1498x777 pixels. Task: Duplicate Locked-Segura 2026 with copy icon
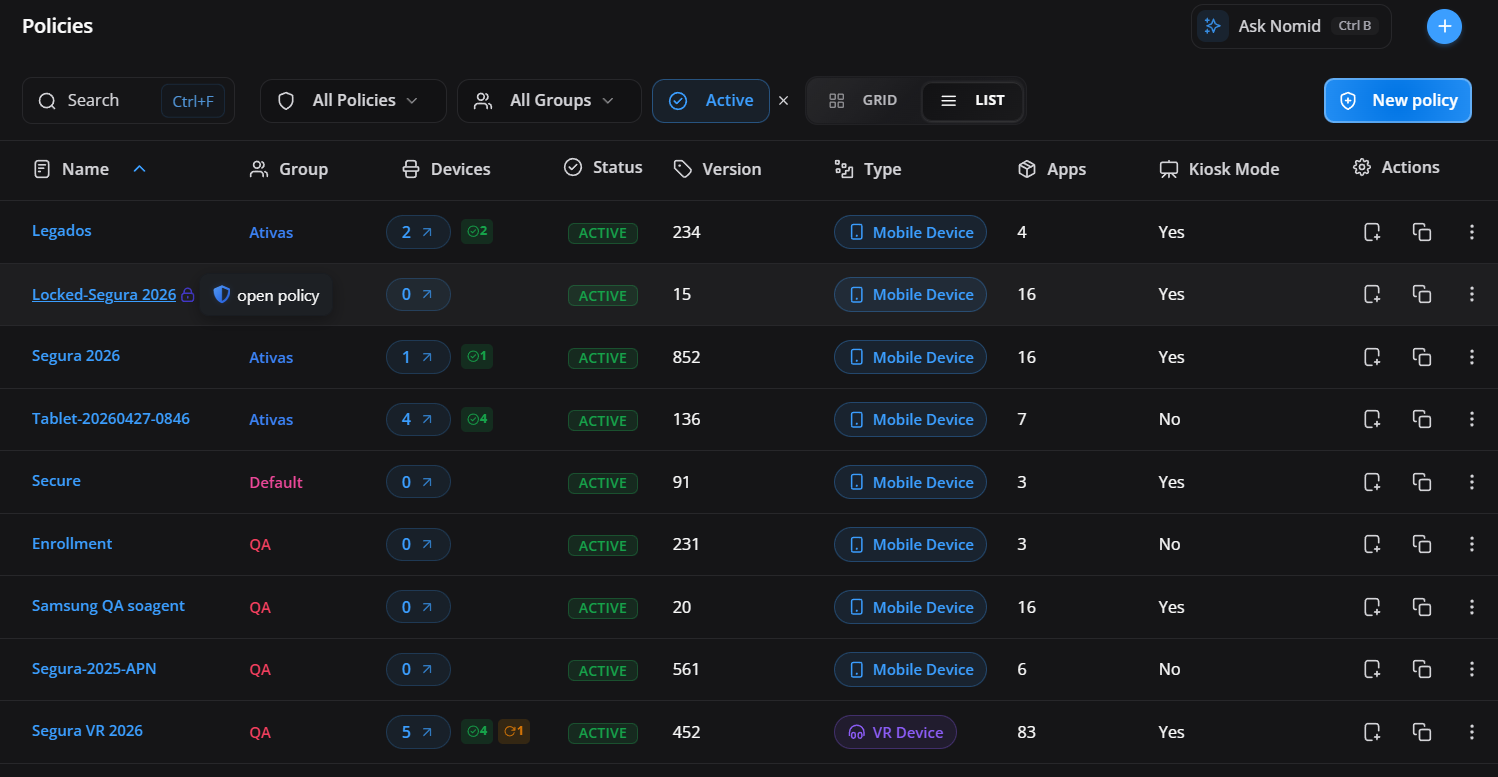(1421, 294)
